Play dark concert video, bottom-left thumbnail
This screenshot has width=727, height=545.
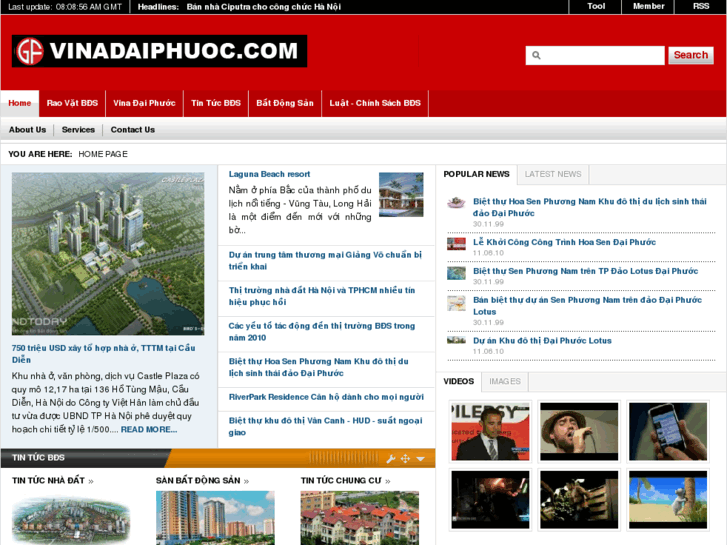[490, 500]
